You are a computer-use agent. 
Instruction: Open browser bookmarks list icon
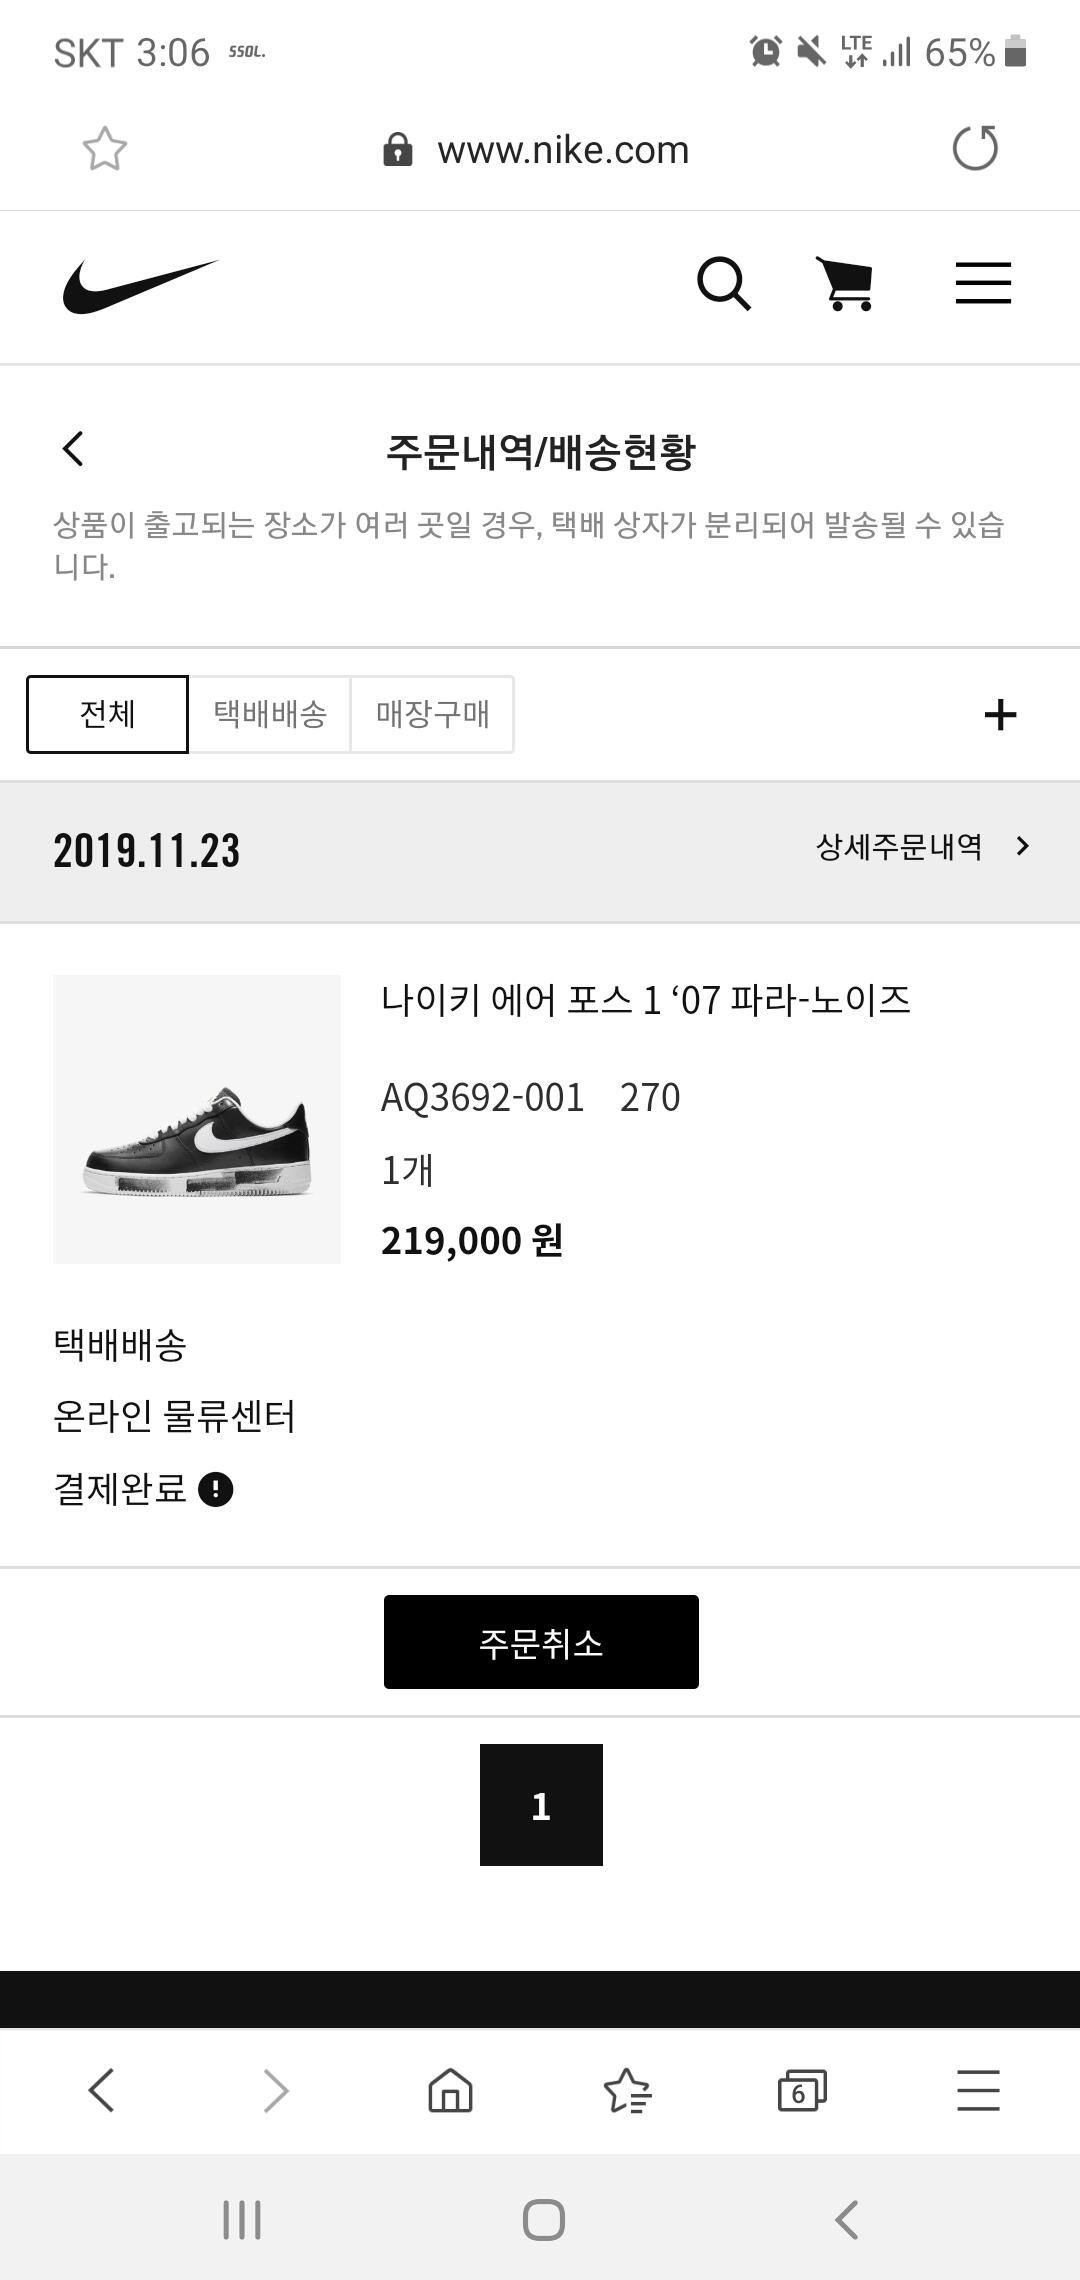click(x=628, y=2090)
